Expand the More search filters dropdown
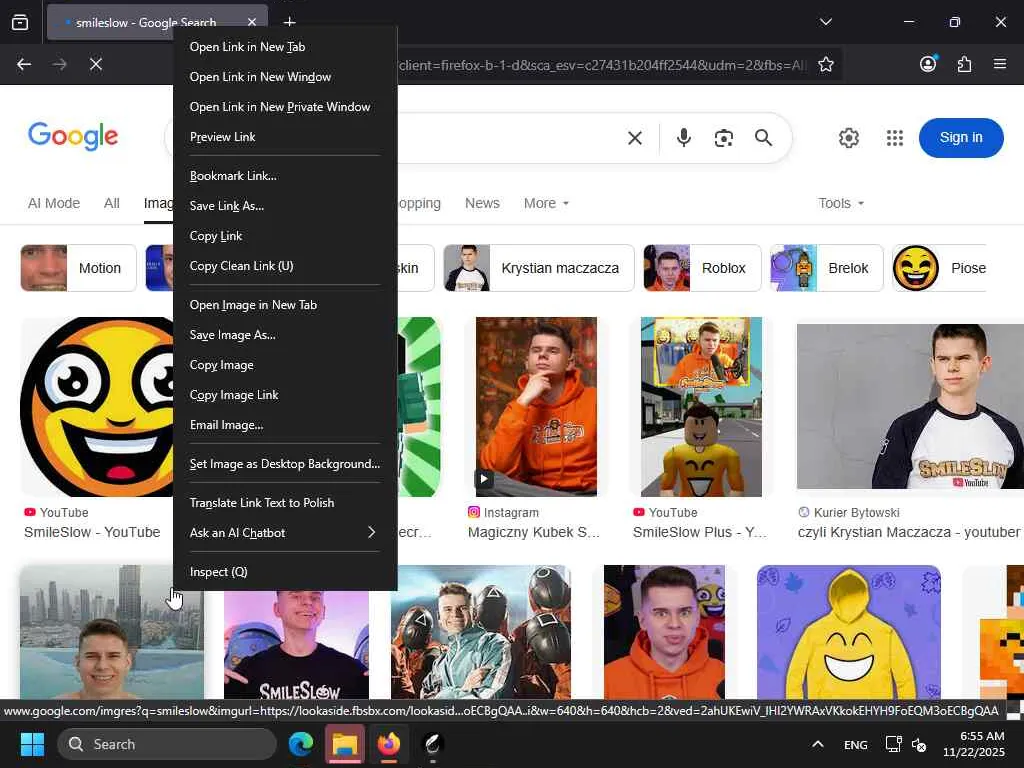This screenshot has height=768, width=1024. tap(546, 203)
